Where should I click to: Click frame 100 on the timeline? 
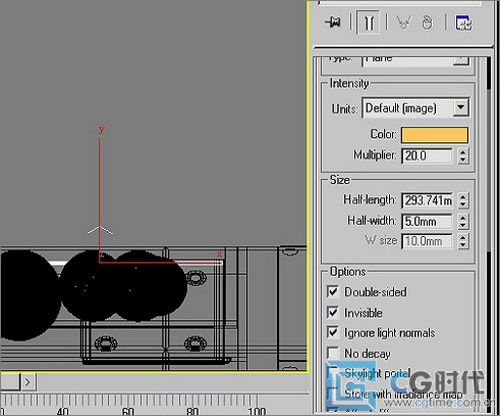point(257,411)
